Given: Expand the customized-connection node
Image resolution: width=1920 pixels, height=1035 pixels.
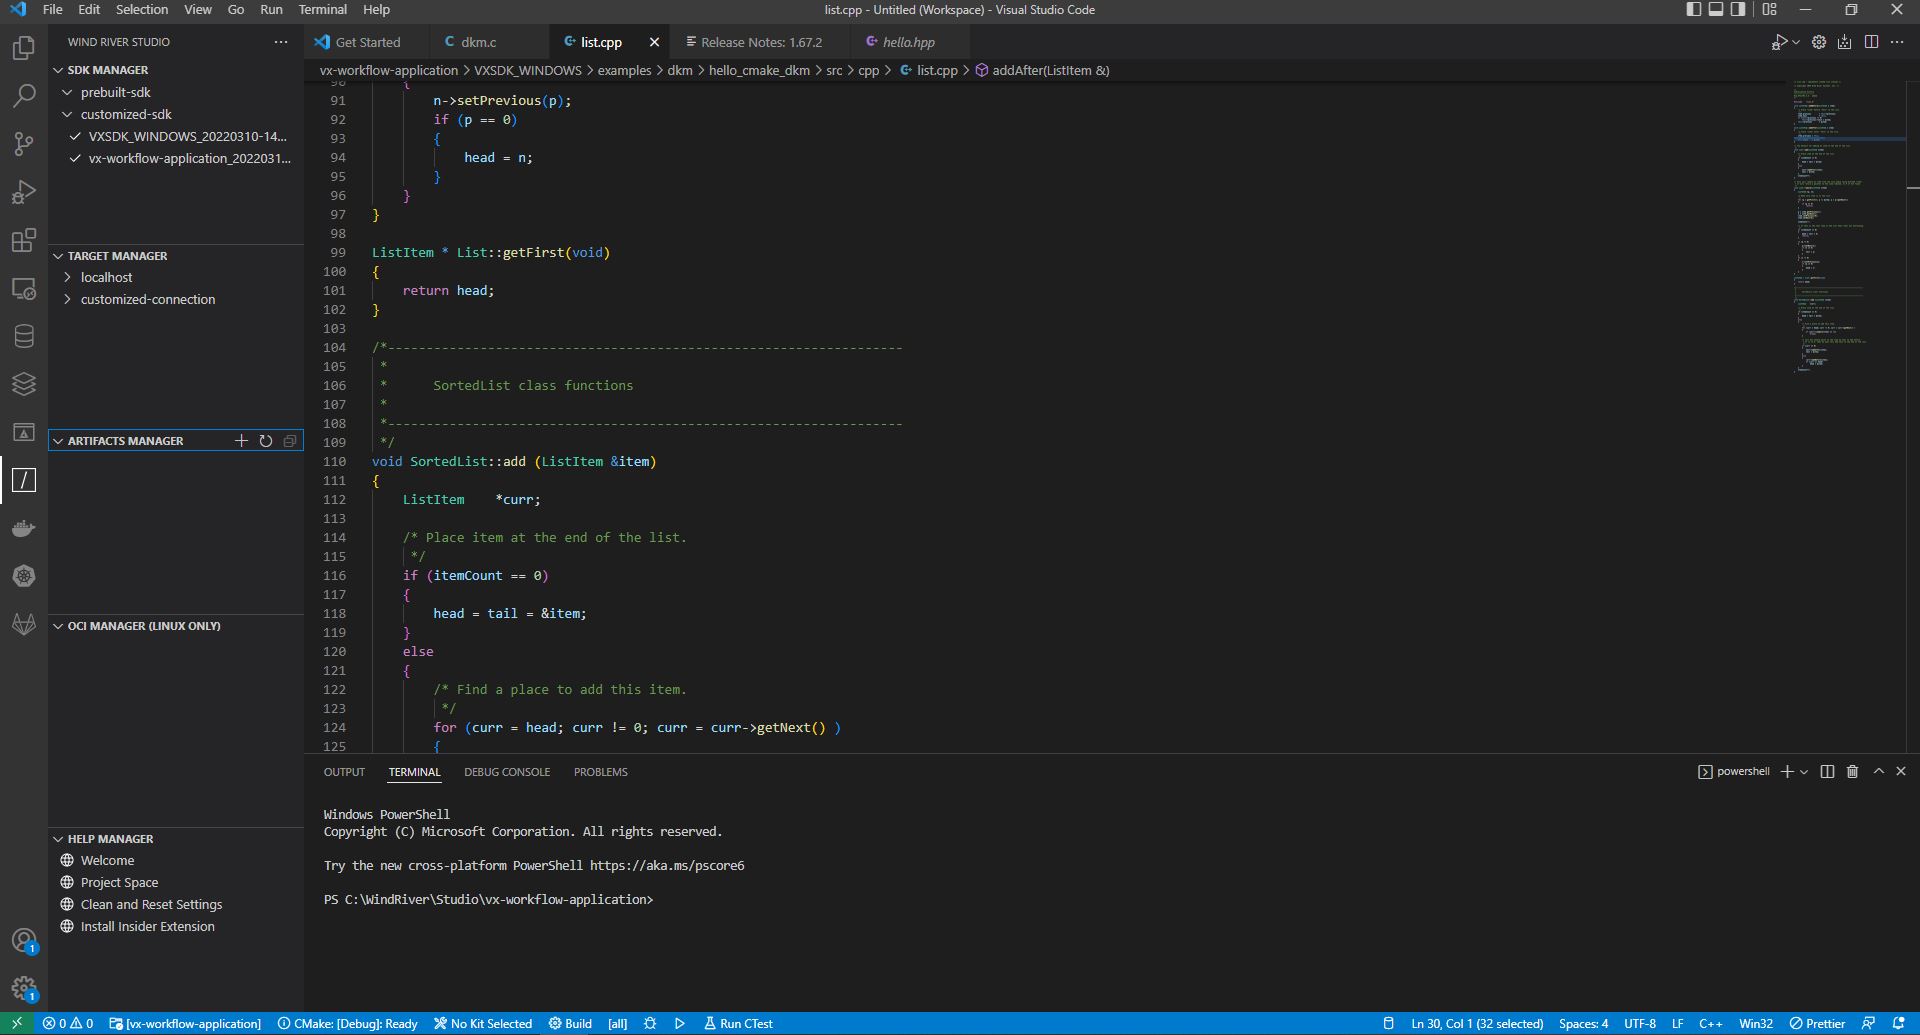Looking at the screenshot, I should (68, 300).
